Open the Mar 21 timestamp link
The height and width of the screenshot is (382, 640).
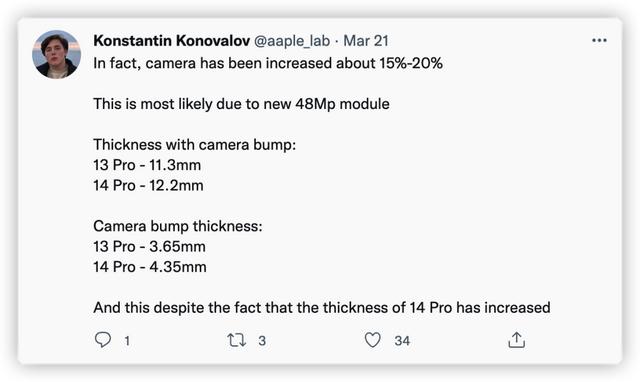tap(366, 41)
